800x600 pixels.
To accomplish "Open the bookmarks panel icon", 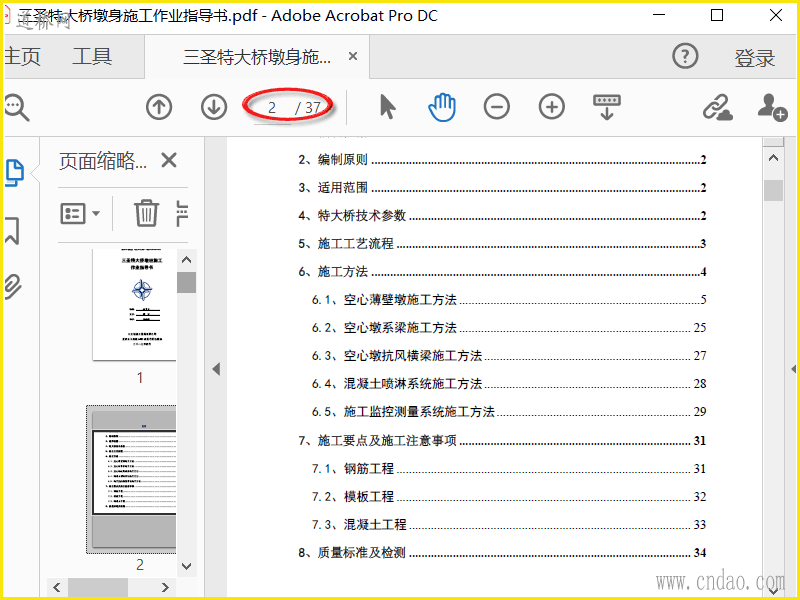I will tap(12, 230).
